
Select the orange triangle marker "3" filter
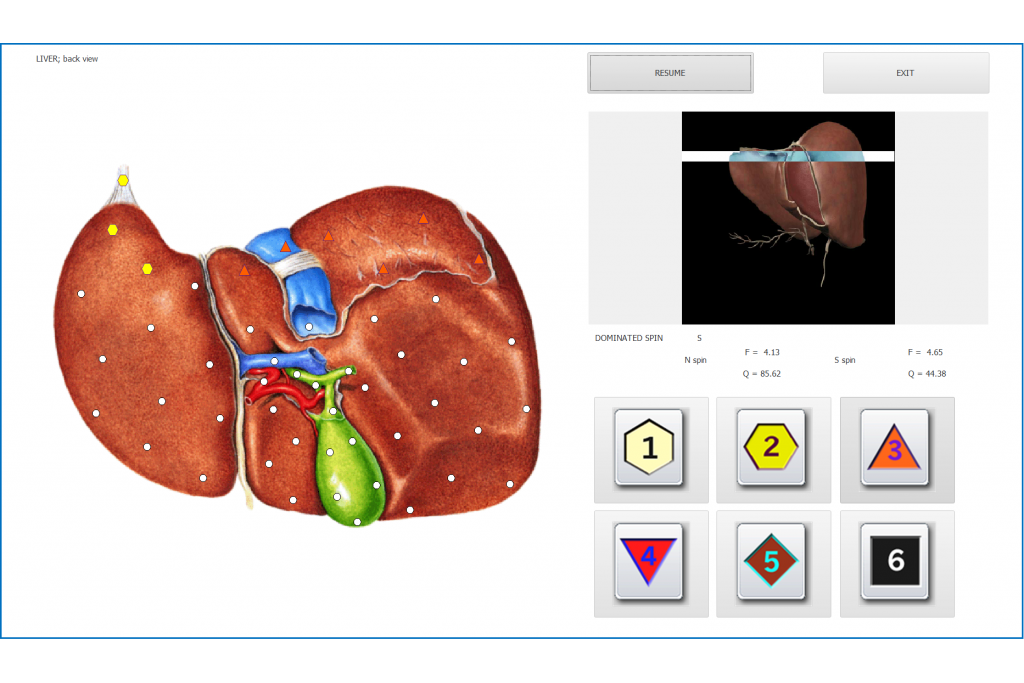[896, 449]
